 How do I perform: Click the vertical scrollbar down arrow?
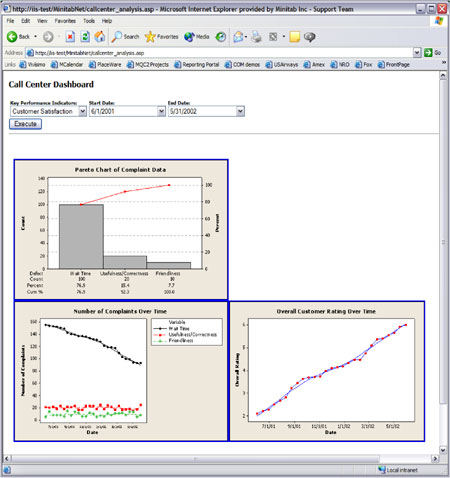[443, 450]
